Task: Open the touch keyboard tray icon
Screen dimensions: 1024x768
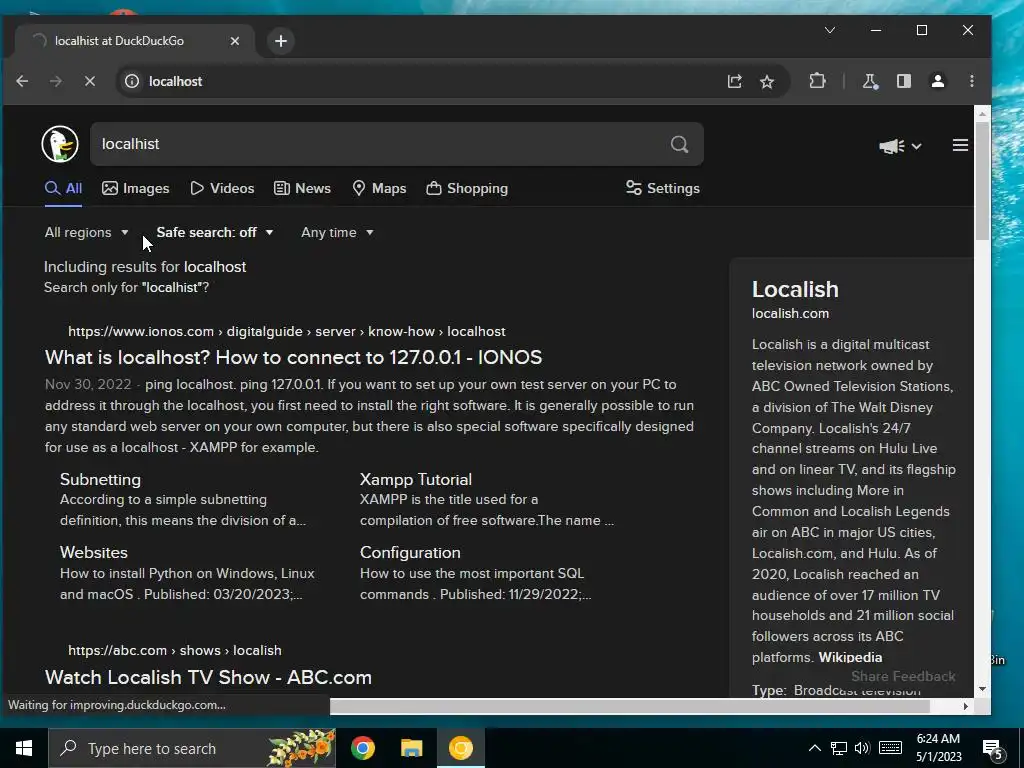Action: tap(890, 748)
